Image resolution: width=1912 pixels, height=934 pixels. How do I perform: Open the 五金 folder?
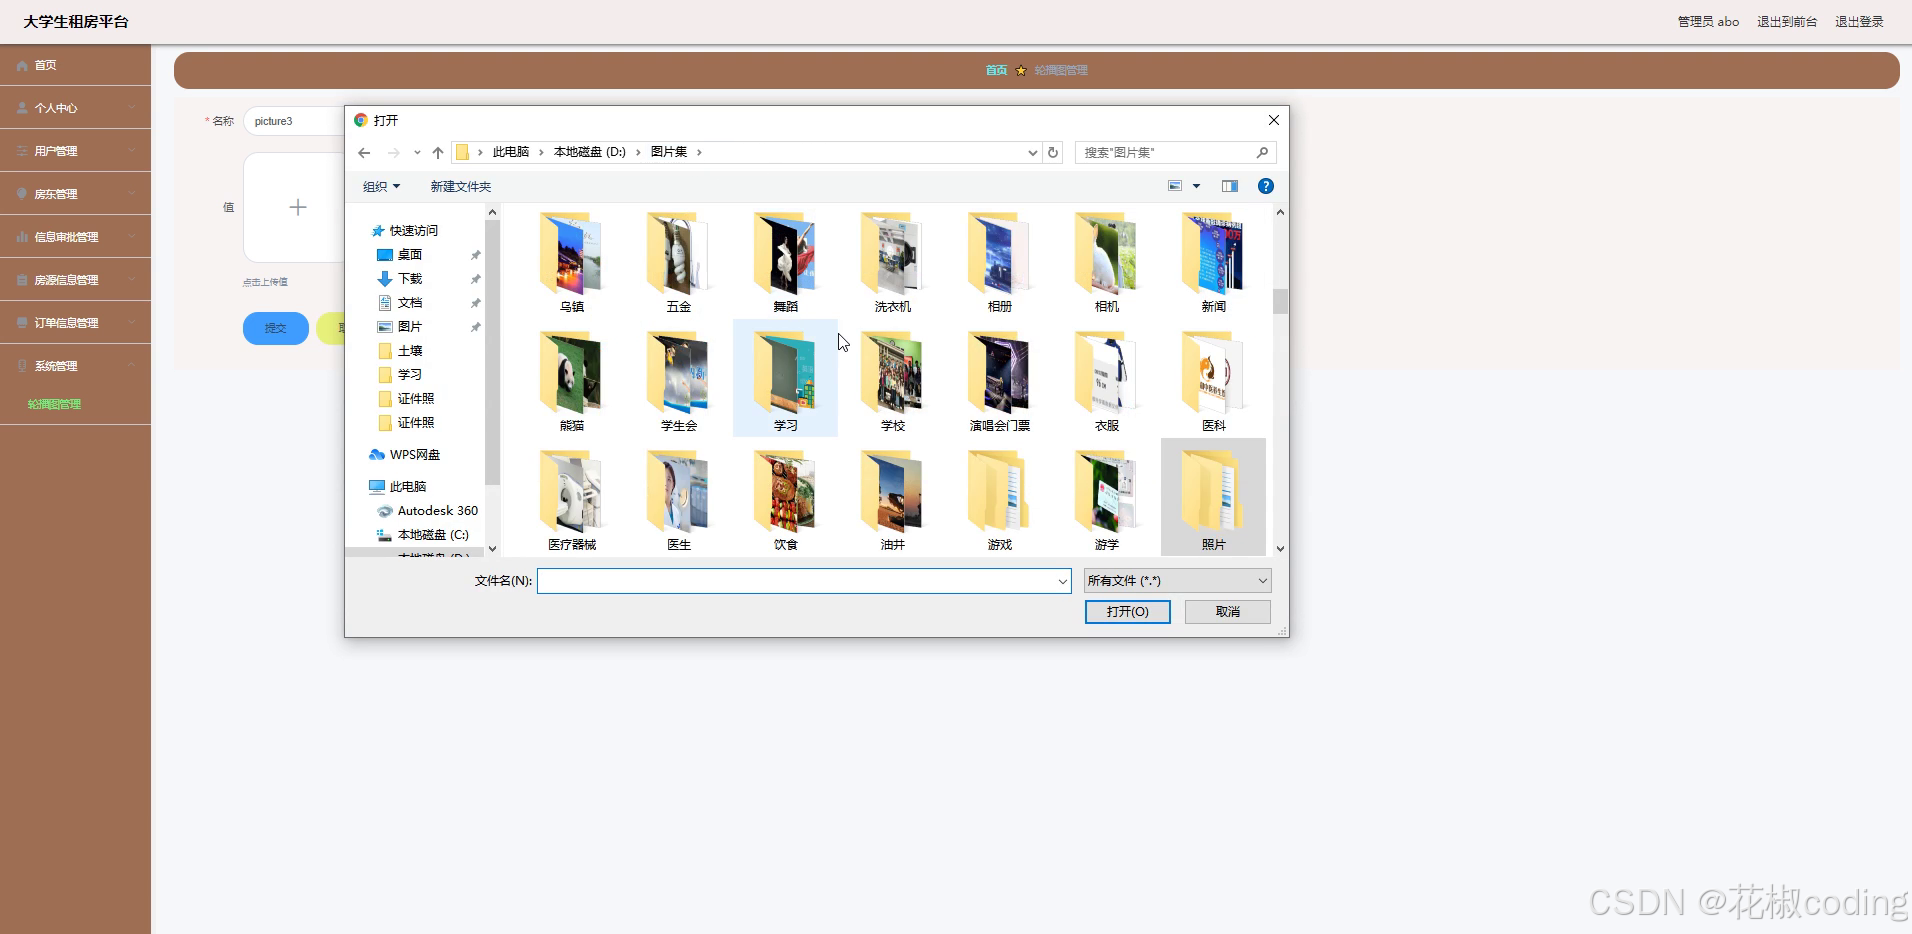coord(678,262)
